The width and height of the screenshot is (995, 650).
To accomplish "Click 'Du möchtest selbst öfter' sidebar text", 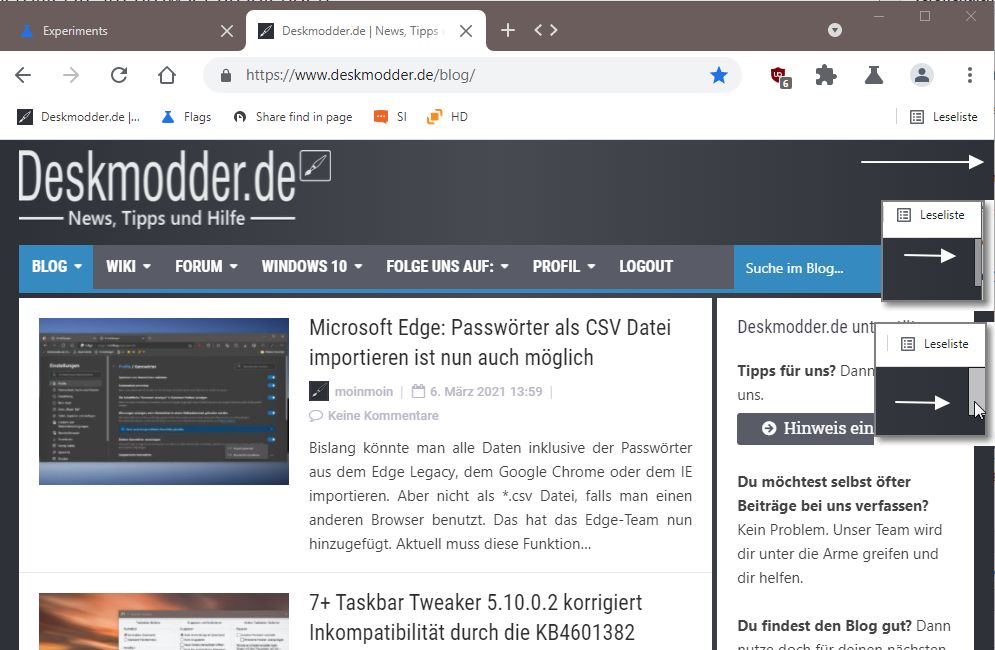I will pos(824,482).
